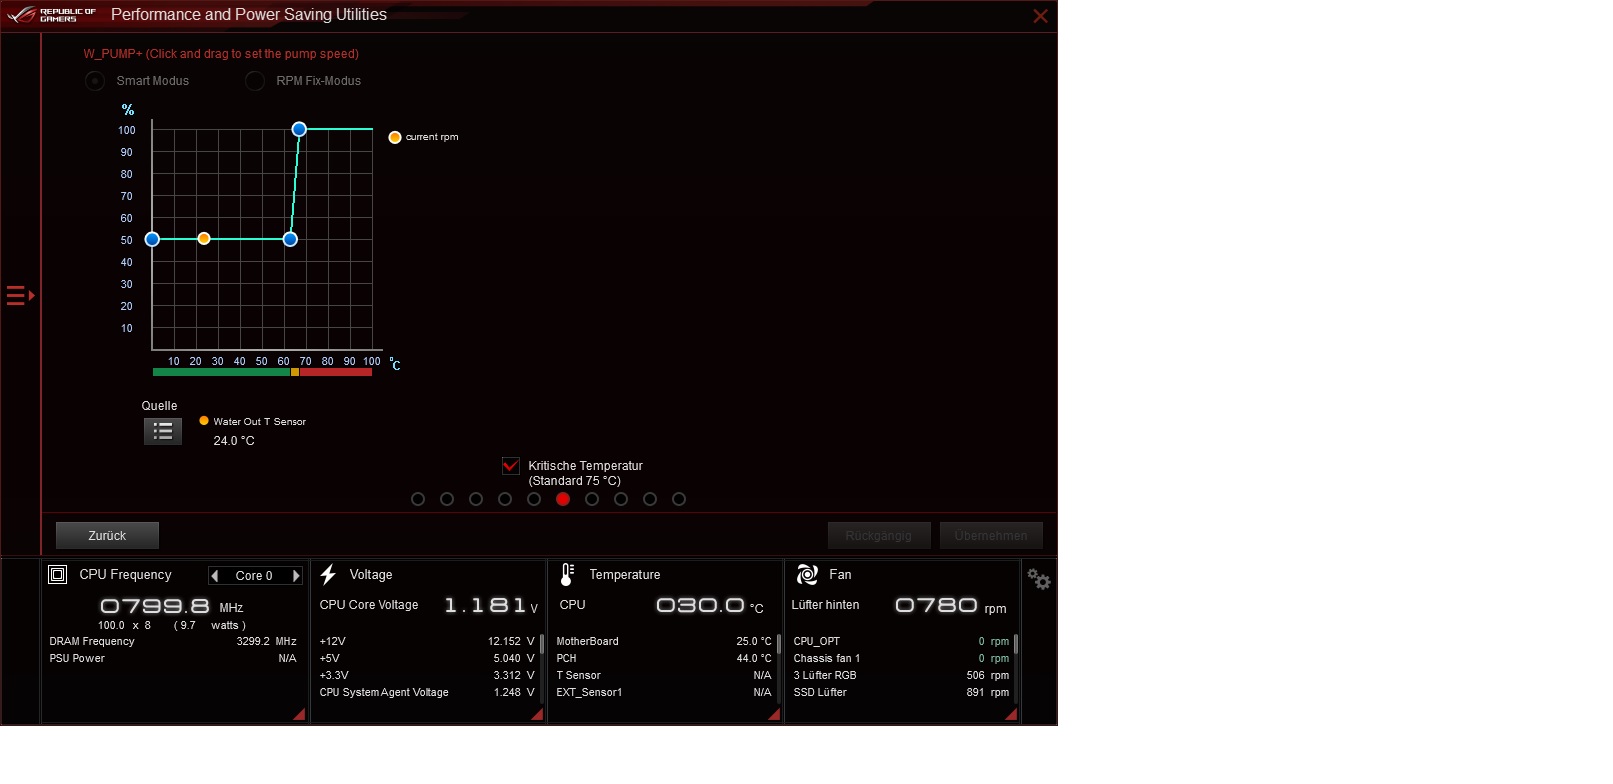Viewport: 1613px width, 784px height.
Task: Select pump curve point at 100 percent
Action: [x=299, y=129]
